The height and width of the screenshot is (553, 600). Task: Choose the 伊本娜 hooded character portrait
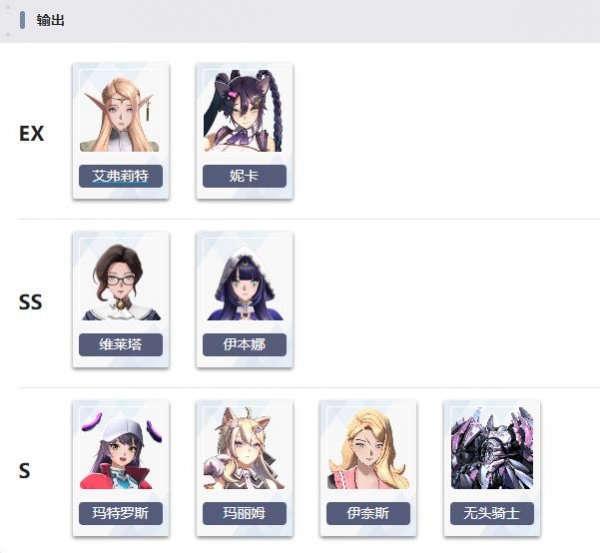[x=245, y=280]
